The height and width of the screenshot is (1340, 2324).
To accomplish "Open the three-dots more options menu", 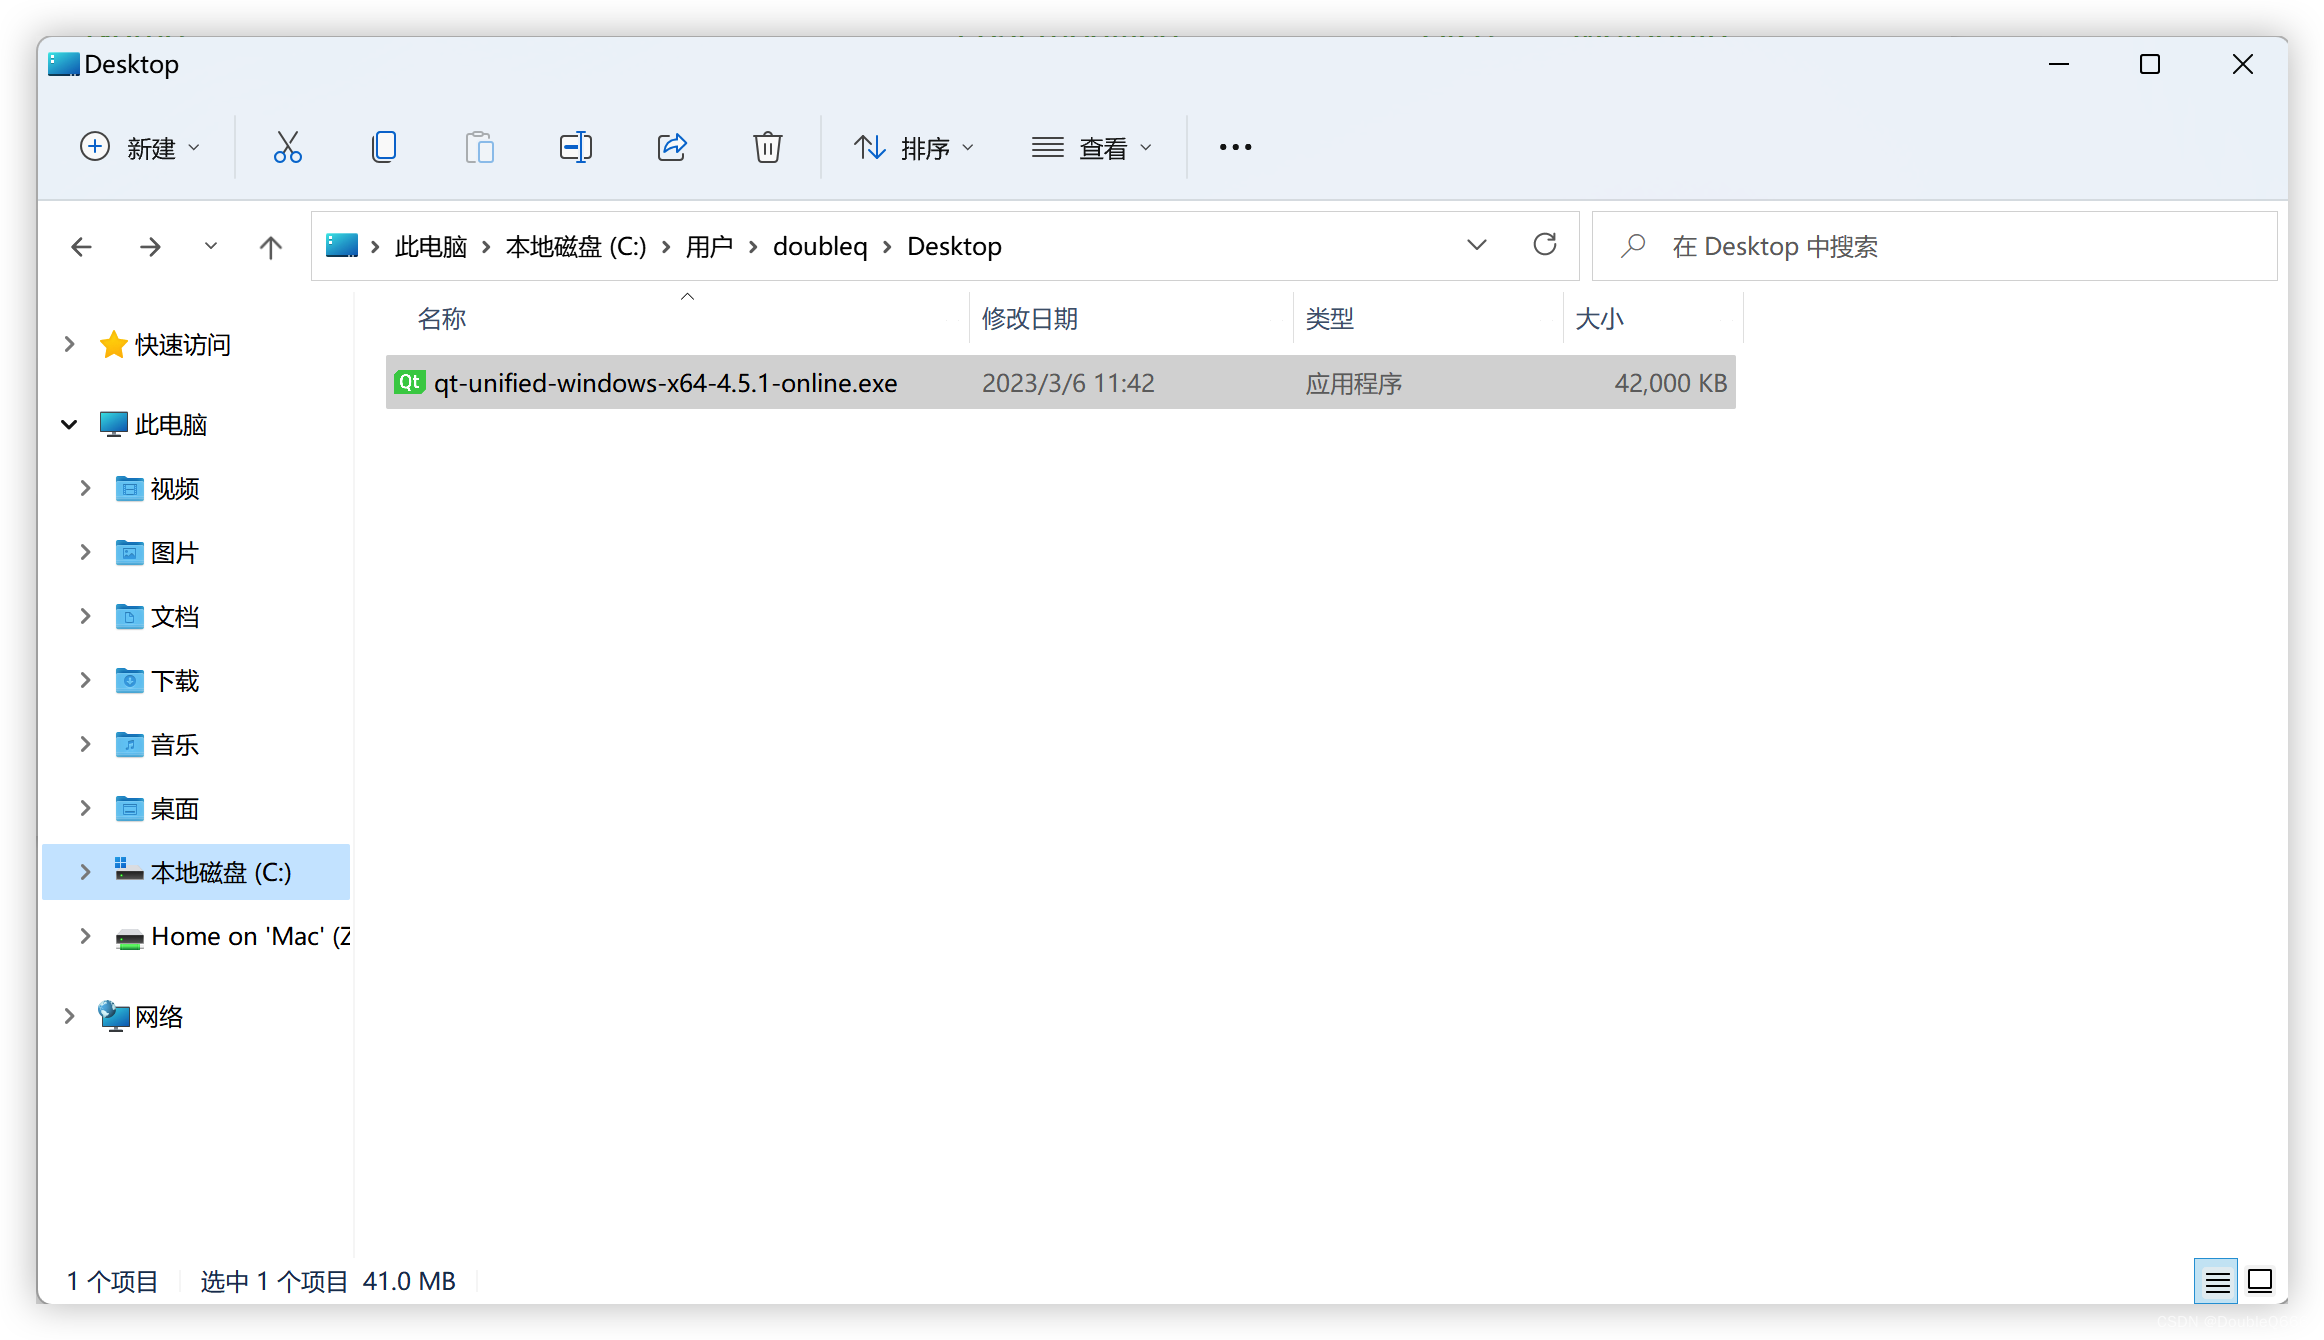I will click(1235, 147).
